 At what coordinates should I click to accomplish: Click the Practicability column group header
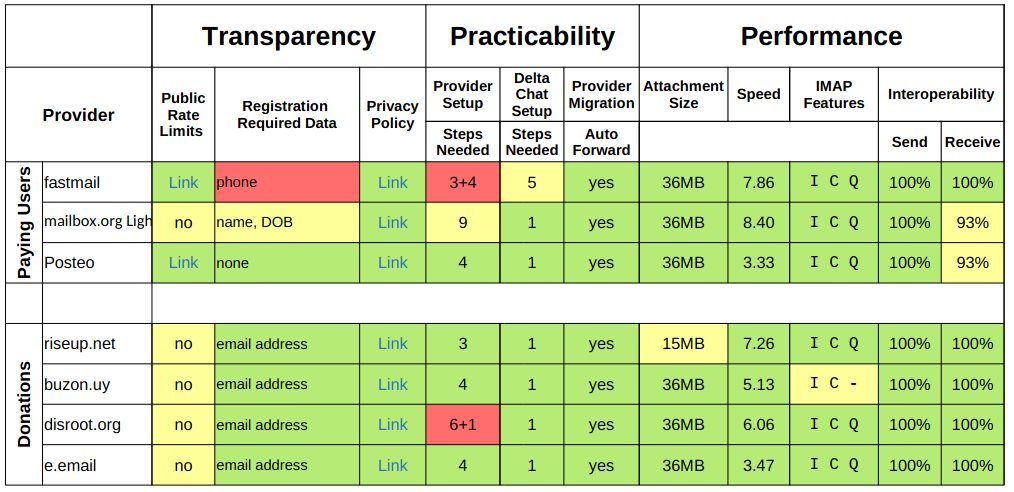click(x=532, y=37)
